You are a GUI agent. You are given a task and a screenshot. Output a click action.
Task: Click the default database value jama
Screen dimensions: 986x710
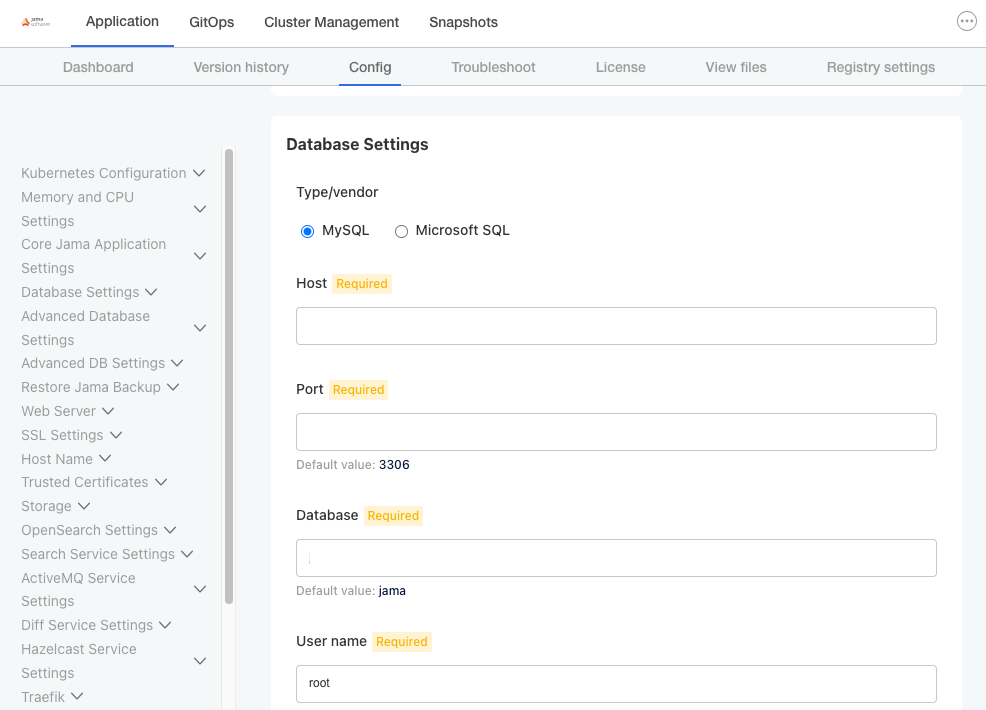pyautogui.click(x=392, y=591)
